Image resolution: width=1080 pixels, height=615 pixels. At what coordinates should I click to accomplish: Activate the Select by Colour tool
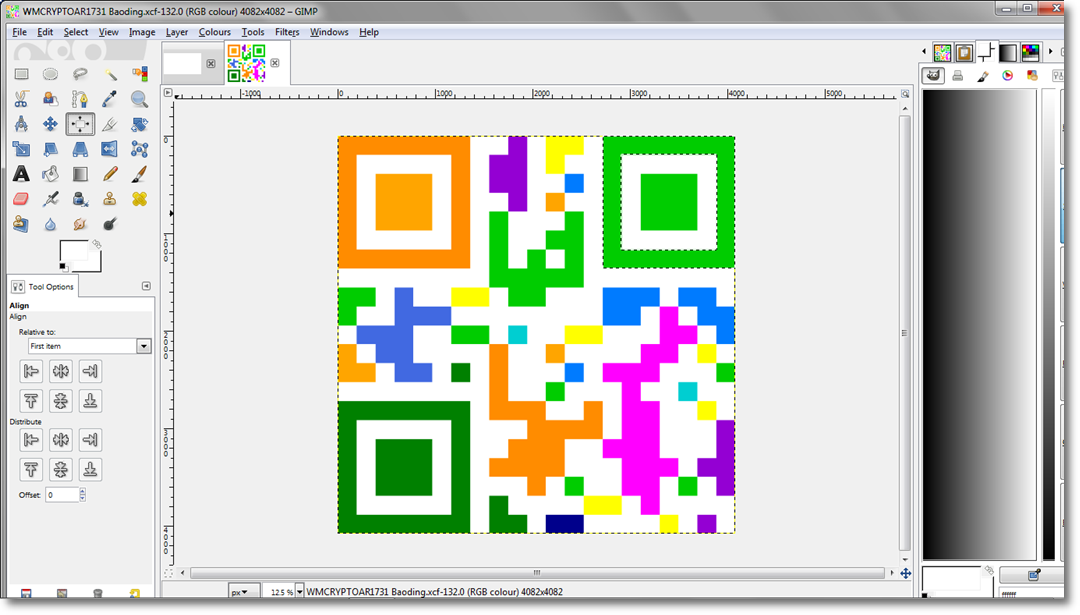point(139,74)
